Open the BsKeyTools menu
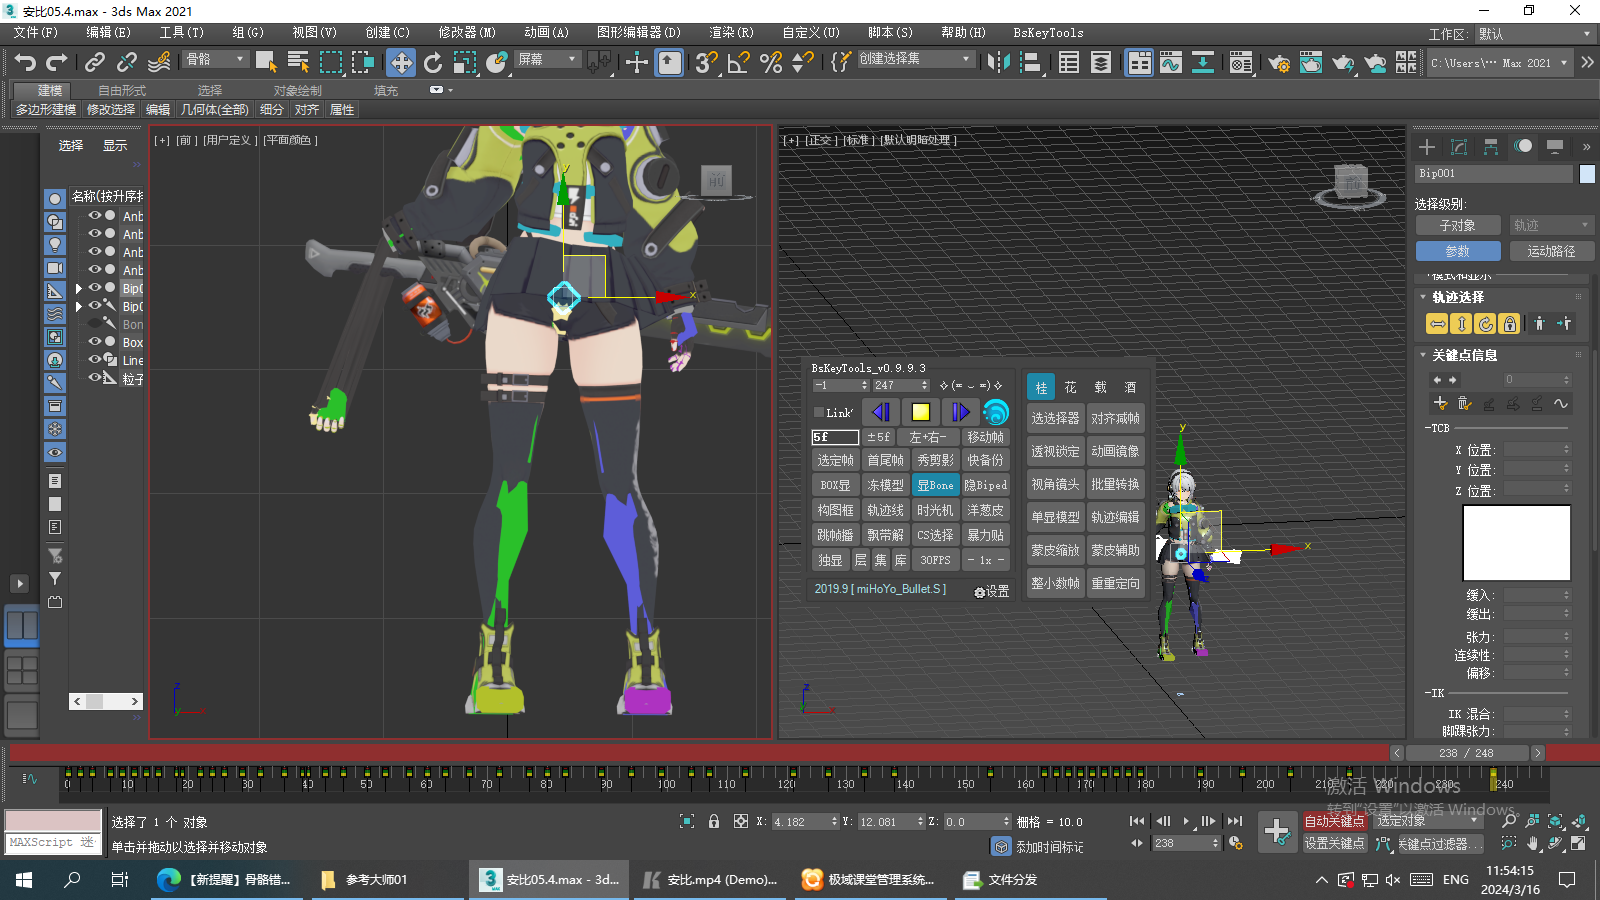Viewport: 1600px width, 900px height. (x=1048, y=33)
